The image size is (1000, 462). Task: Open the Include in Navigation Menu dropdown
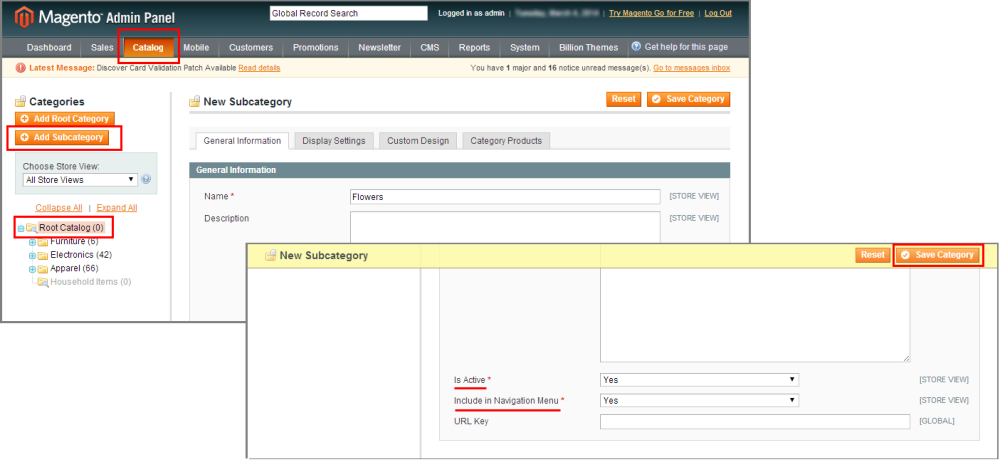coord(699,400)
